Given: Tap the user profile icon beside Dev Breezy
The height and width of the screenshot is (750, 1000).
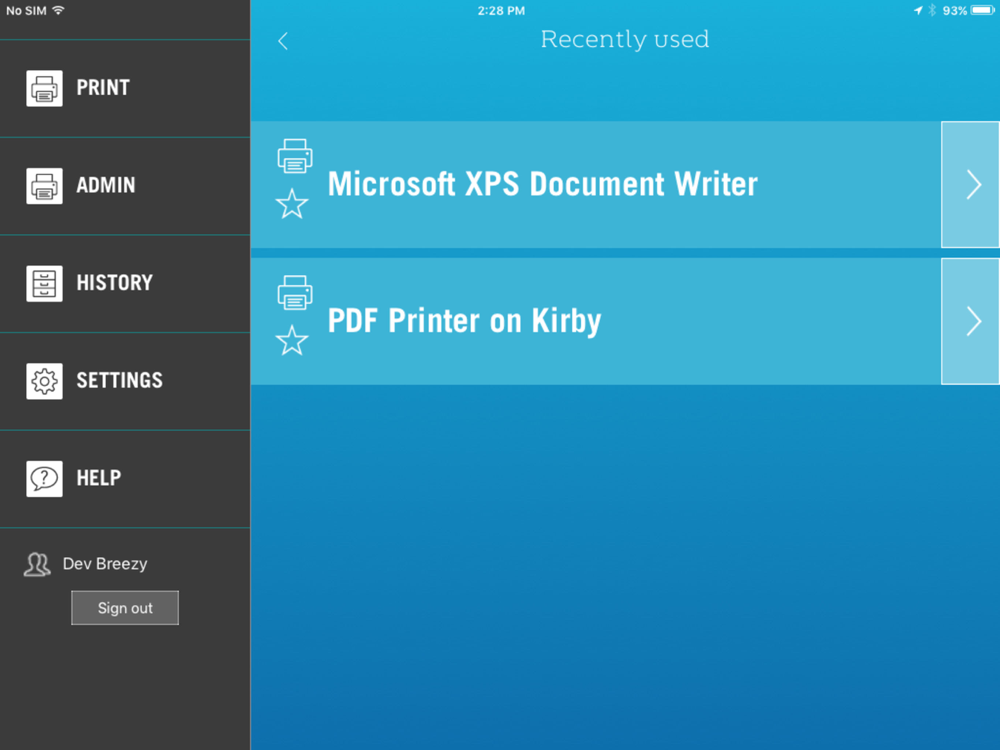Looking at the screenshot, I should [x=37, y=564].
